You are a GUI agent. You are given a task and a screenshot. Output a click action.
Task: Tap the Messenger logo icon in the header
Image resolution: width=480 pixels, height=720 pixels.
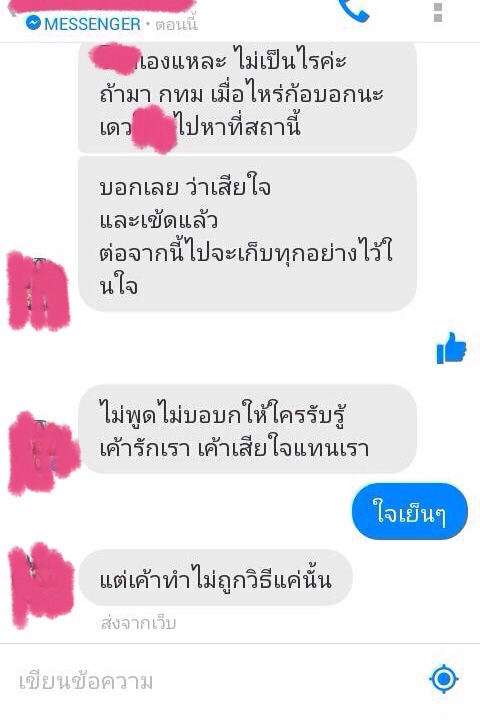click(33, 22)
